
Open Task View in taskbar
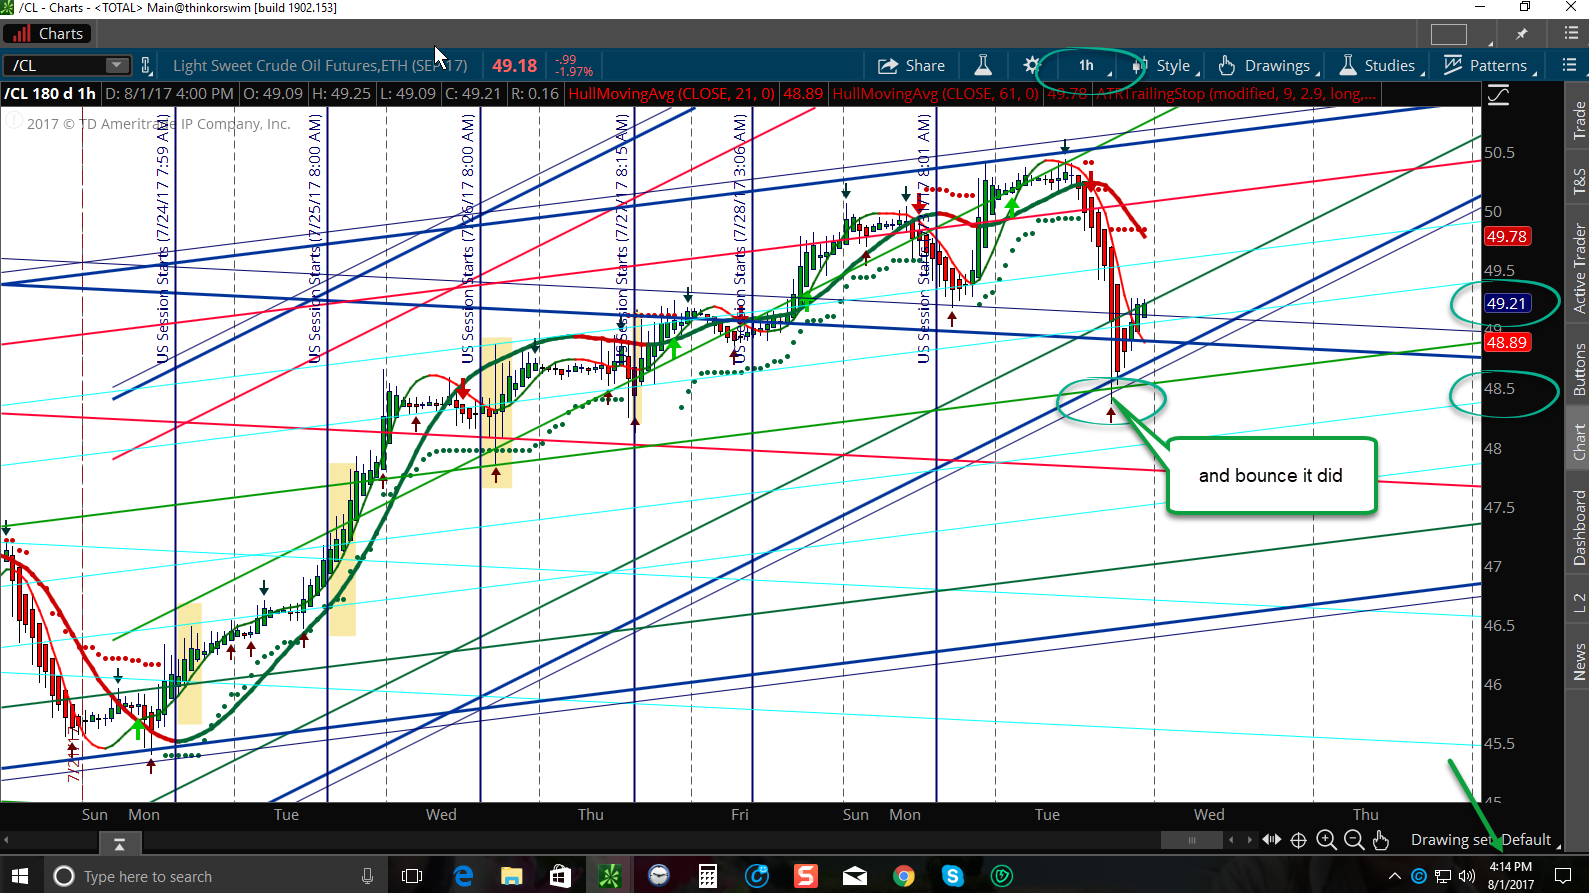(412, 876)
